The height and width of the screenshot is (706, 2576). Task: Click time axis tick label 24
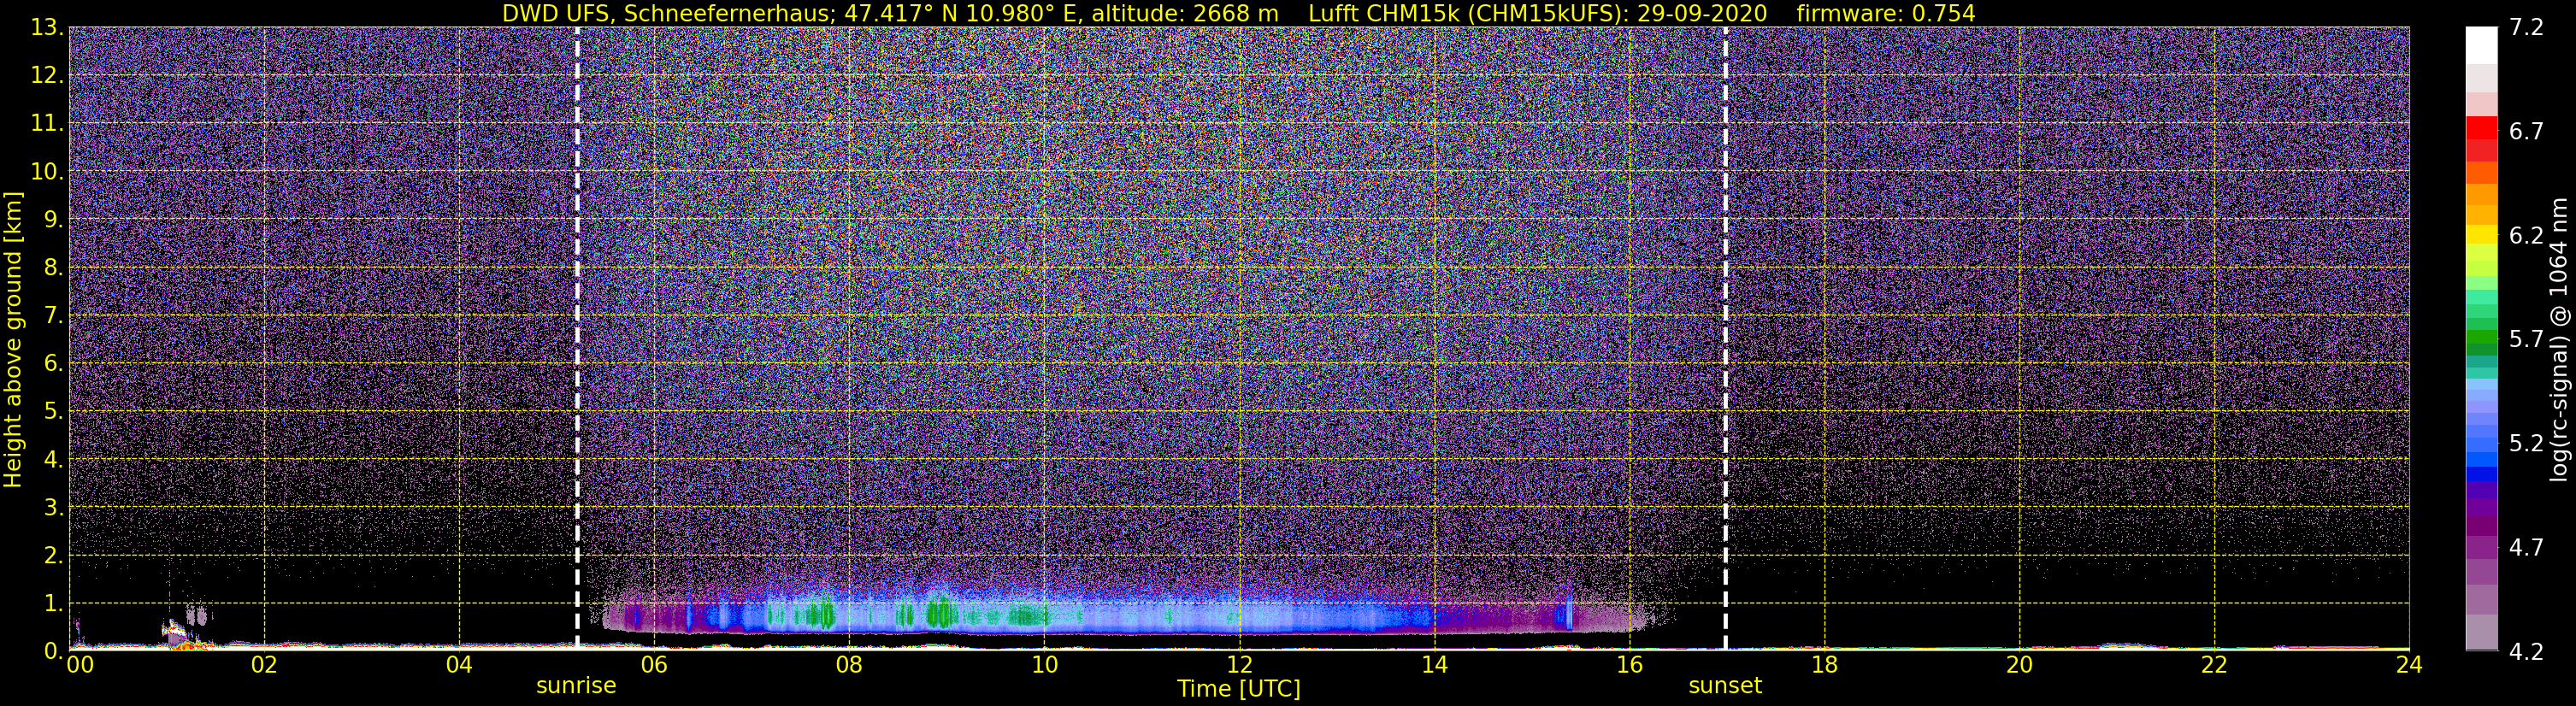[x=2409, y=665]
